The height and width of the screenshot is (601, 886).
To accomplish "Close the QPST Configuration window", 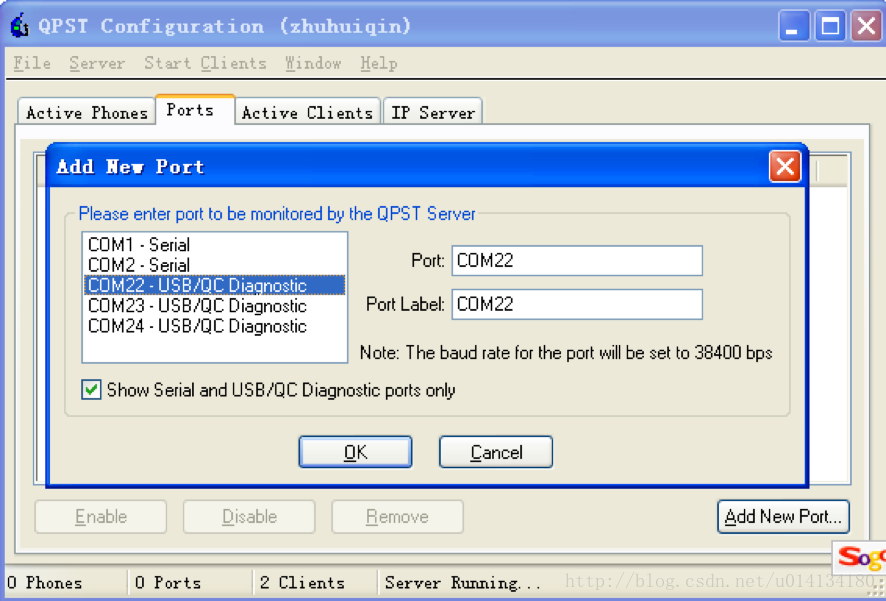I will tap(867, 26).
